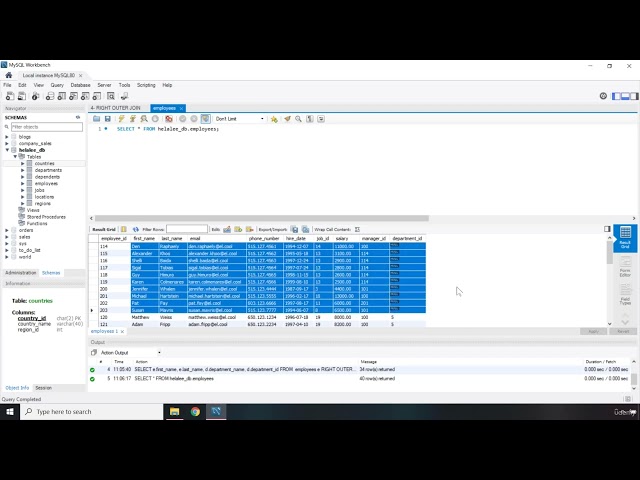Select Stored Procedures in navigator
640x480 pixels.
[x=46, y=217]
